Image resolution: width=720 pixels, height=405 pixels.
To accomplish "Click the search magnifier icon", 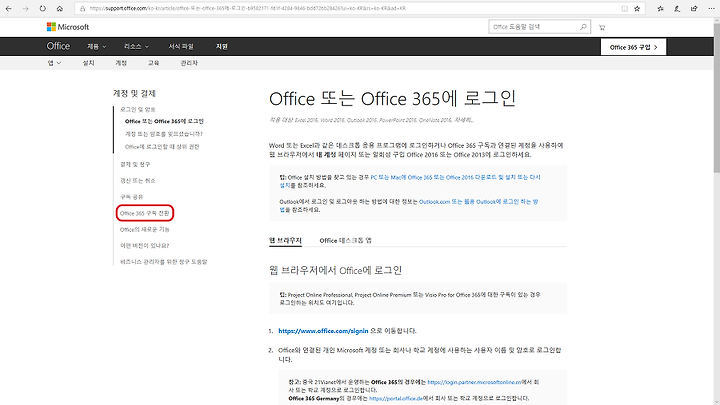I will [583, 27].
